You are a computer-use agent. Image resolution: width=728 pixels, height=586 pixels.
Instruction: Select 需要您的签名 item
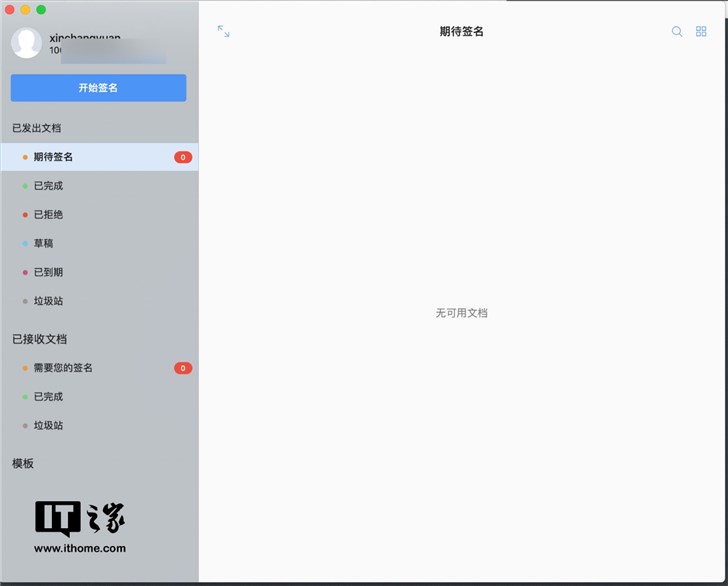63,368
